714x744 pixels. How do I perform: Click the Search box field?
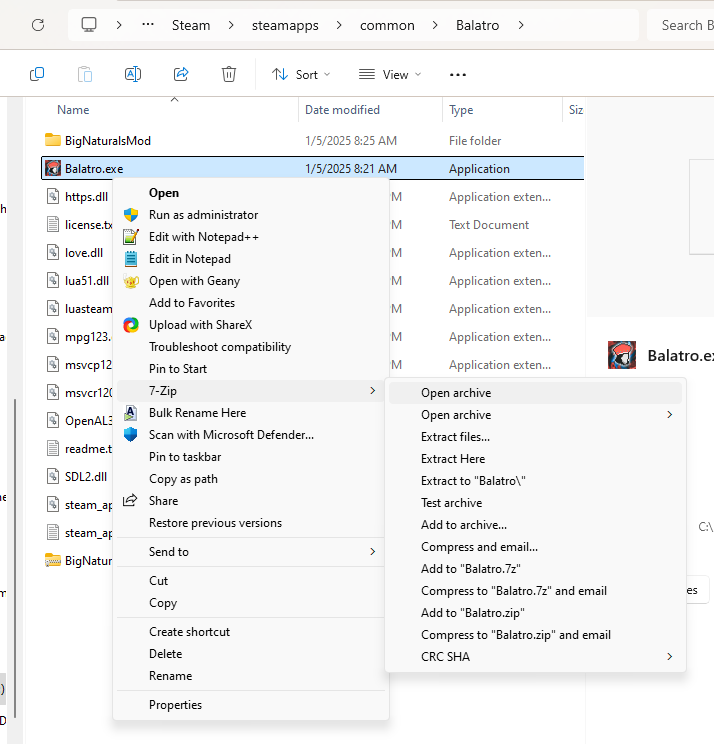(681, 25)
